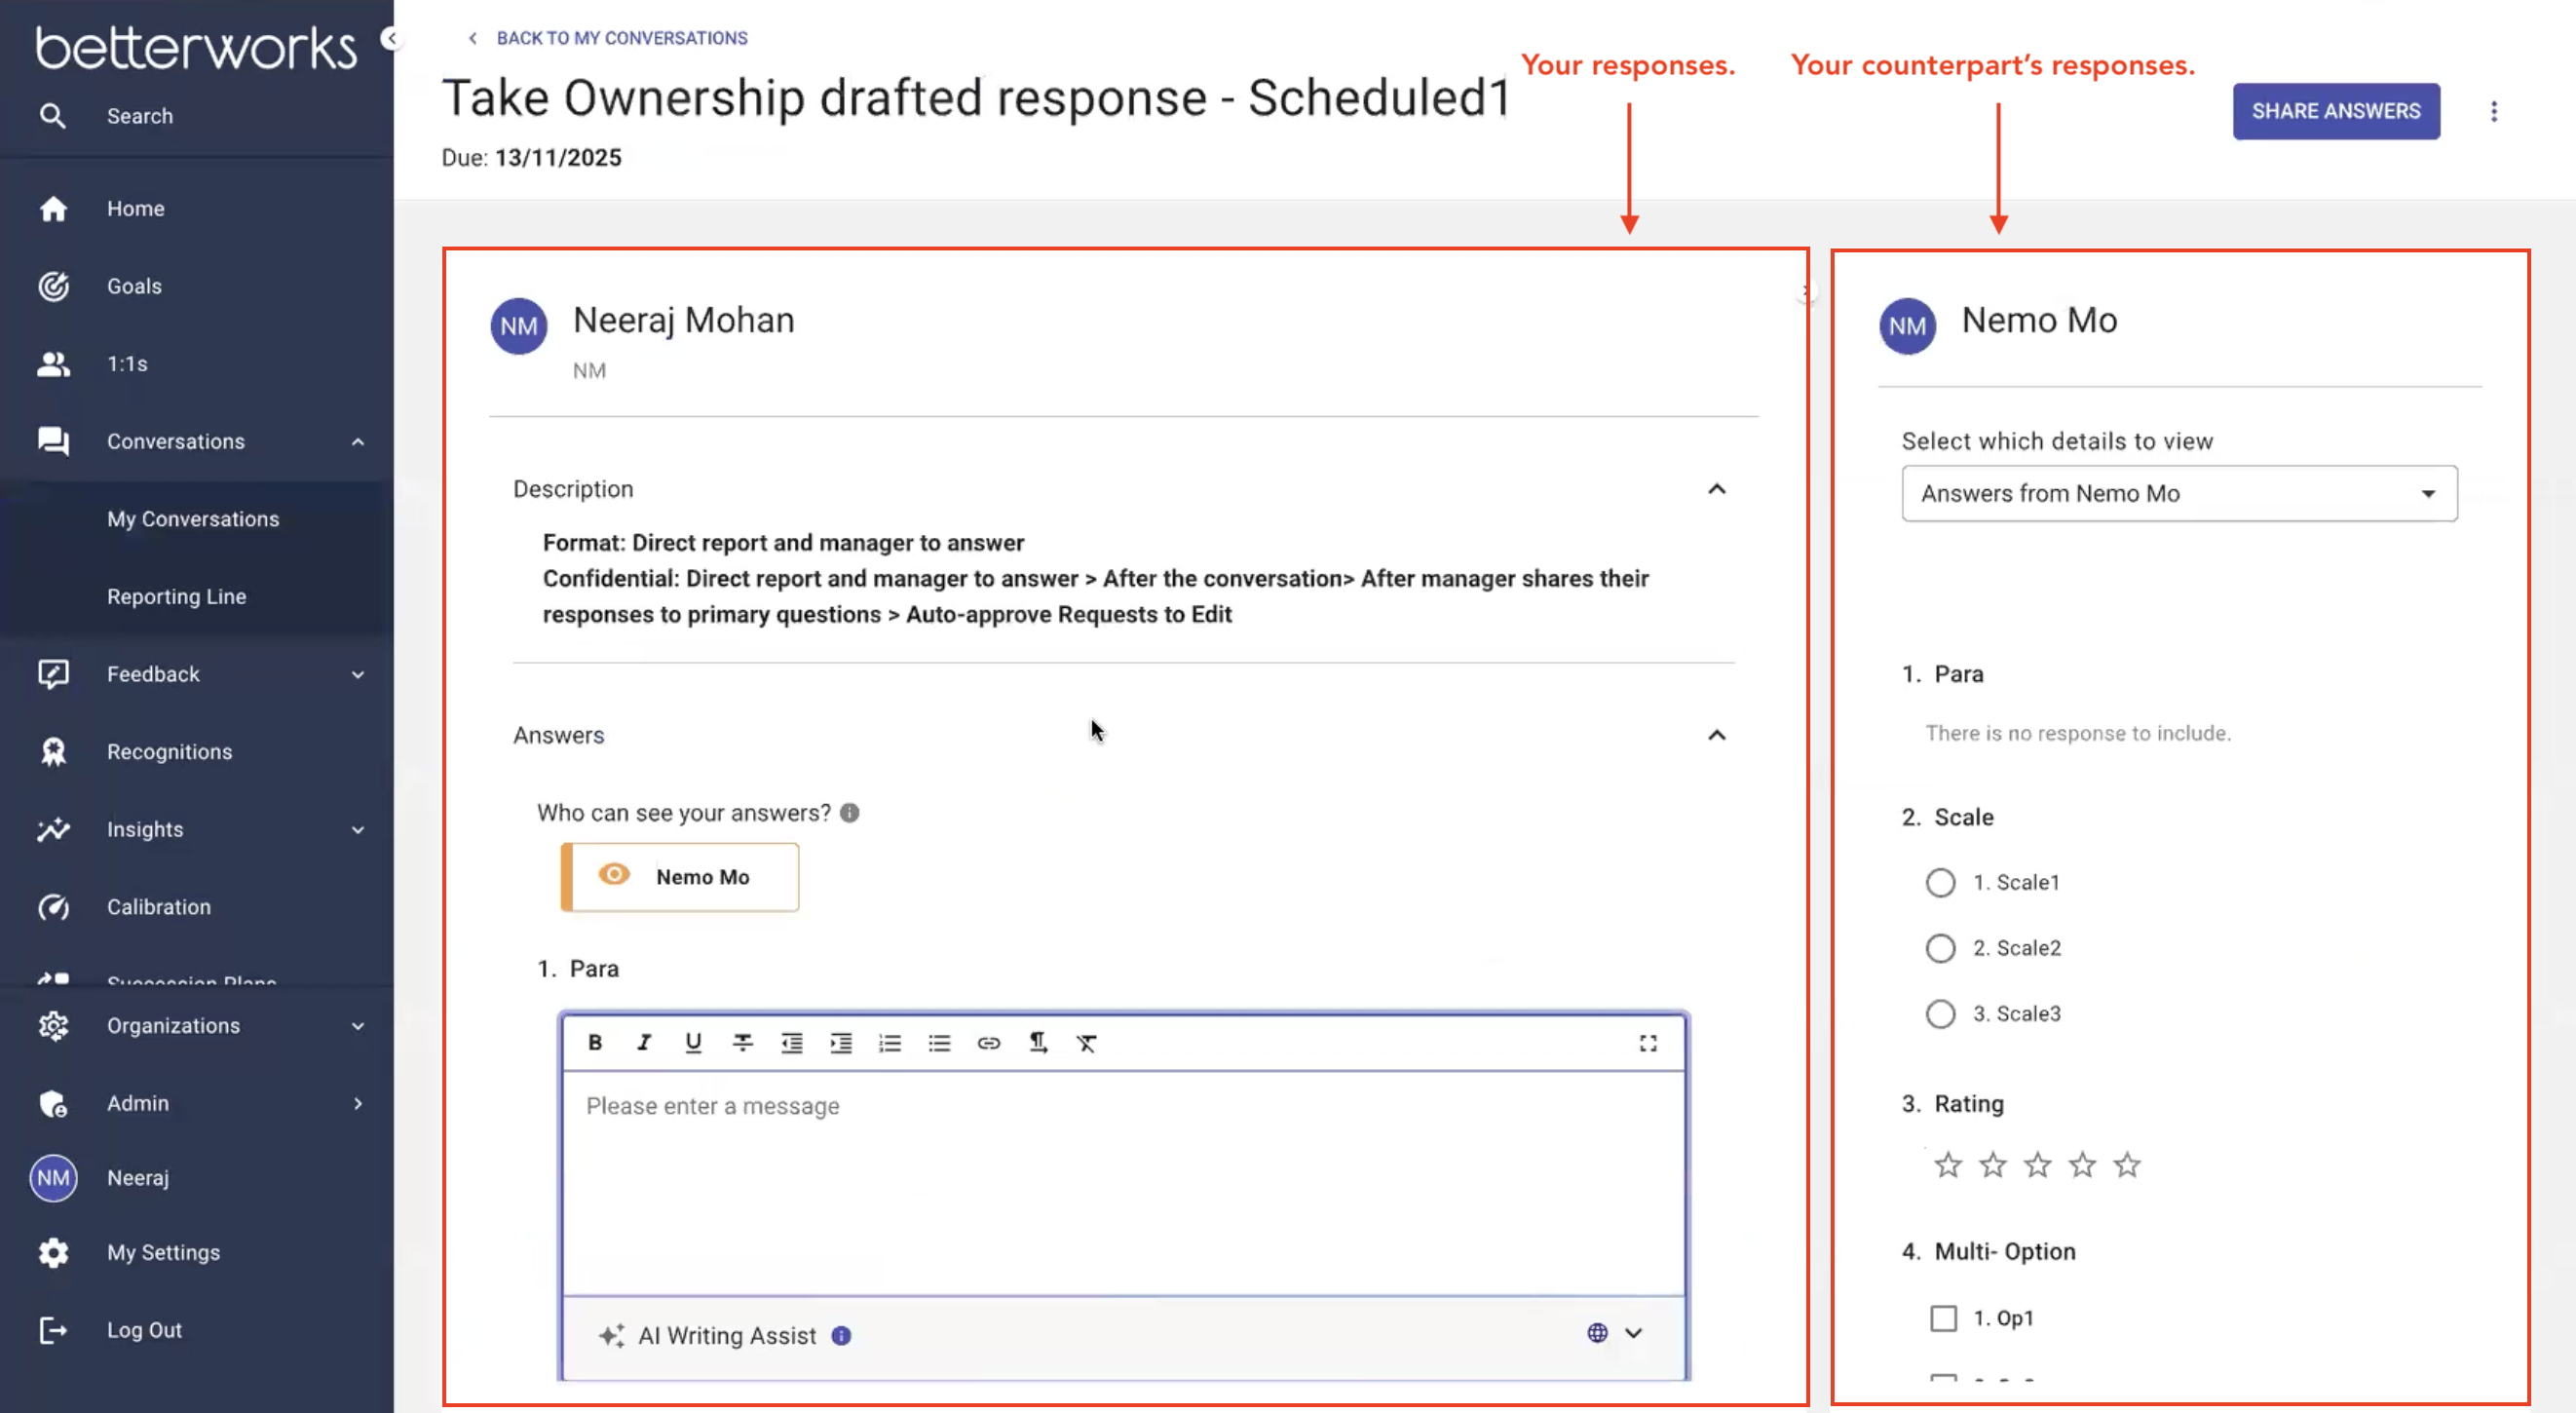Expand the editor to fullscreen
This screenshot has height=1413, width=2576.
coord(1648,1043)
